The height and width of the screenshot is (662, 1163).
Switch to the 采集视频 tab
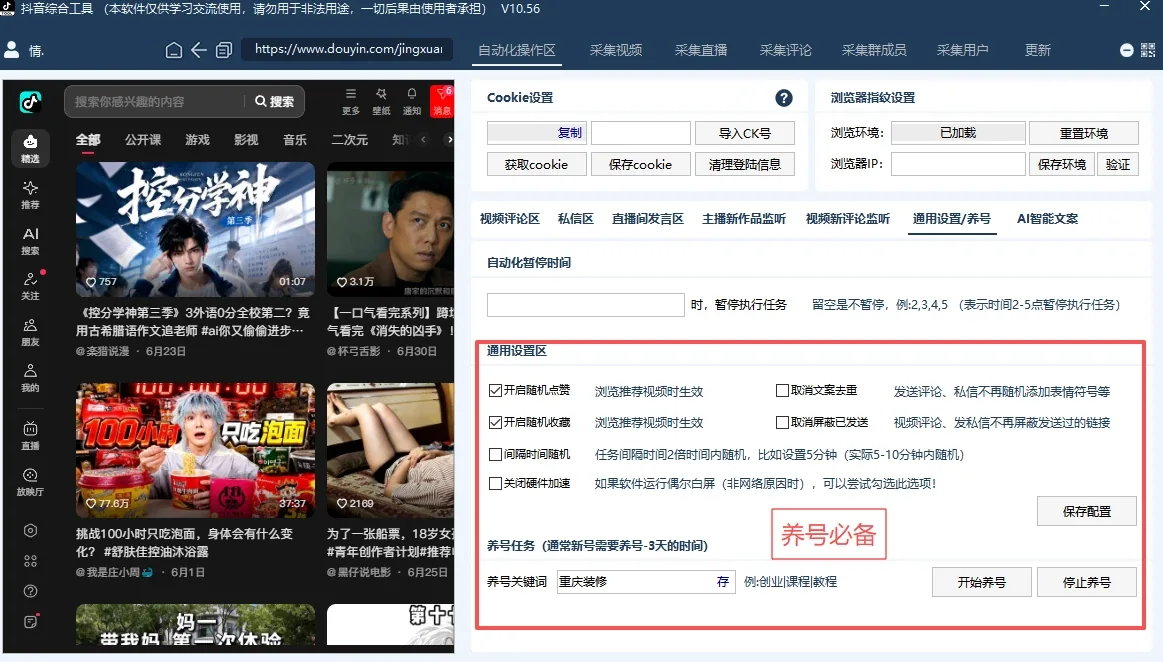[x=616, y=50]
